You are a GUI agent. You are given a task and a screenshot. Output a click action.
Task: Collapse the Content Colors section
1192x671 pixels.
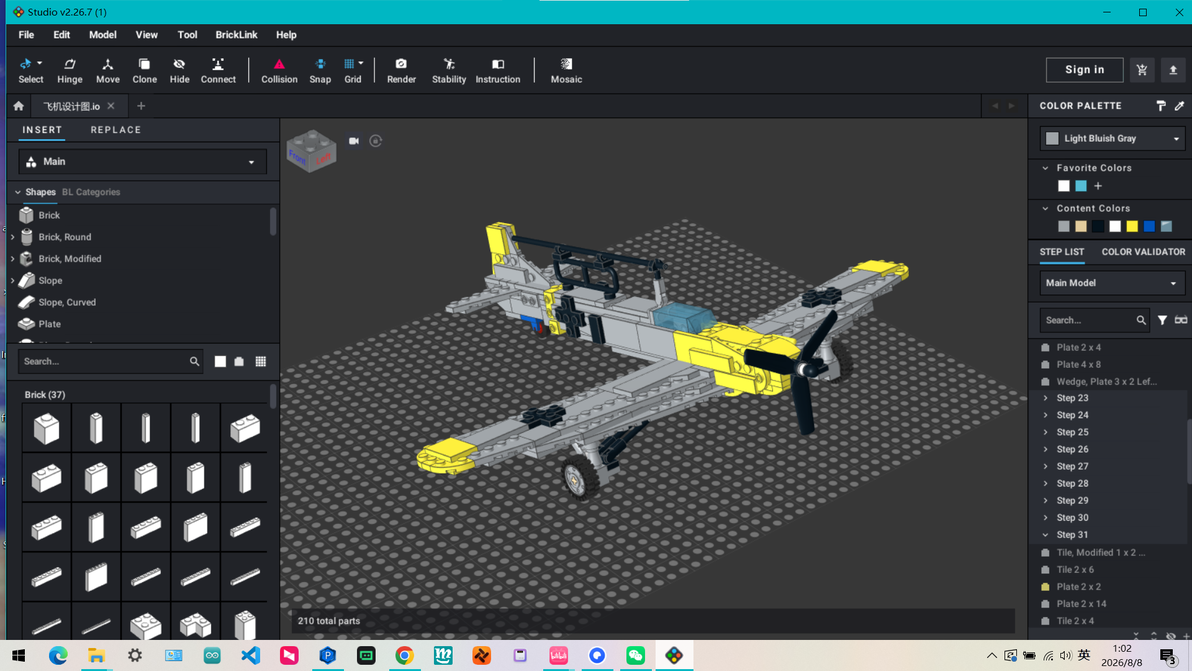point(1045,208)
